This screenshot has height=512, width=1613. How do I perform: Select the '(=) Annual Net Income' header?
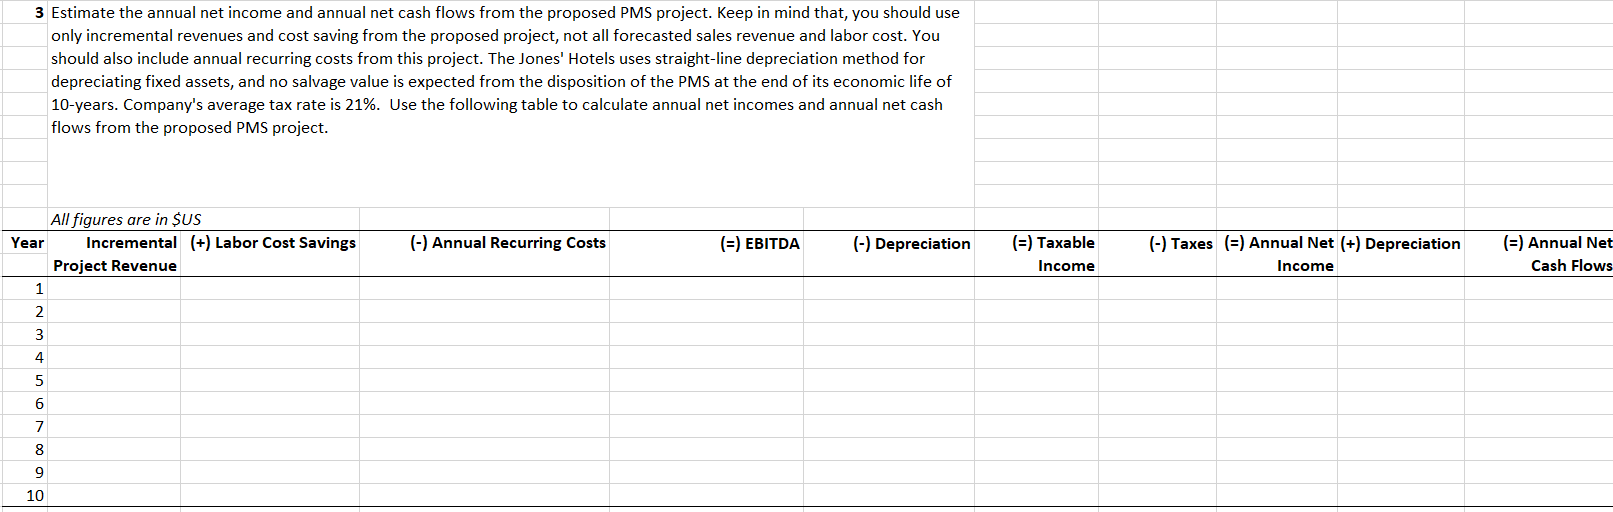click(1278, 254)
